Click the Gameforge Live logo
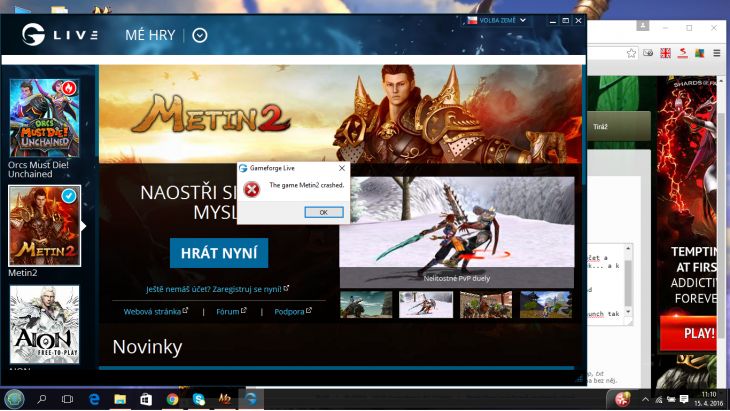 click(x=60, y=35)
